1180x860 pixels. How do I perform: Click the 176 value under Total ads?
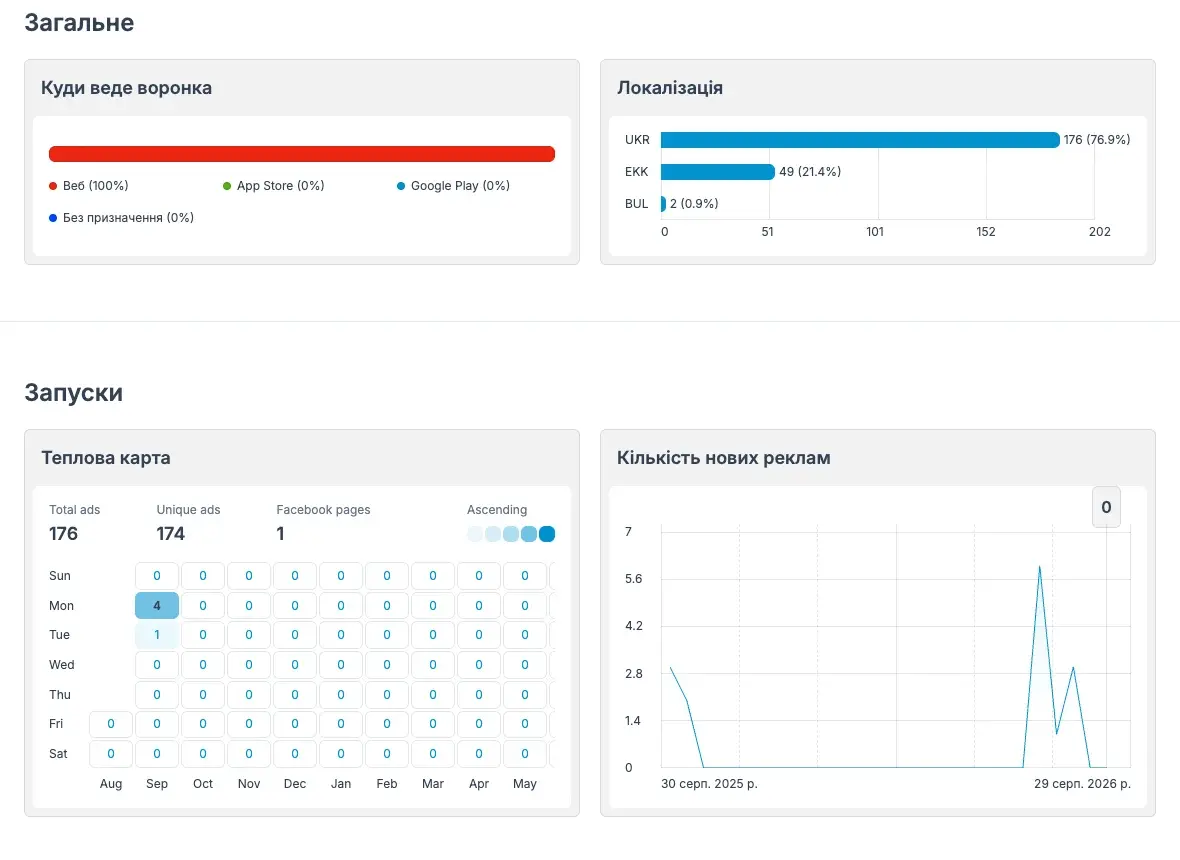pos(63,534)
